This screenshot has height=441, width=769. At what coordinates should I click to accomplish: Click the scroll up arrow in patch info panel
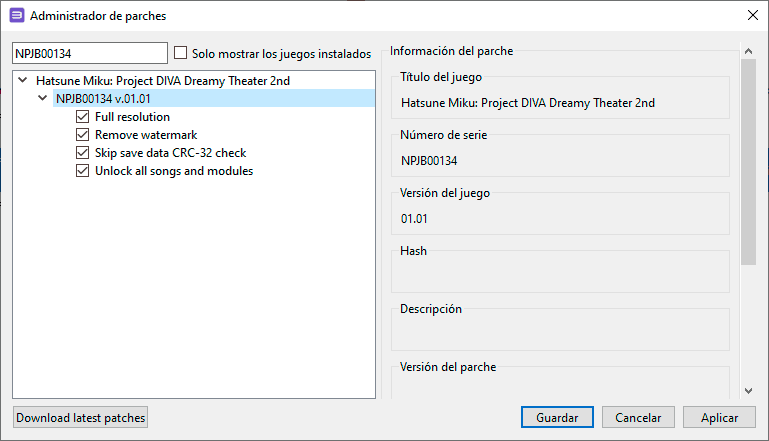coord(748,51)
